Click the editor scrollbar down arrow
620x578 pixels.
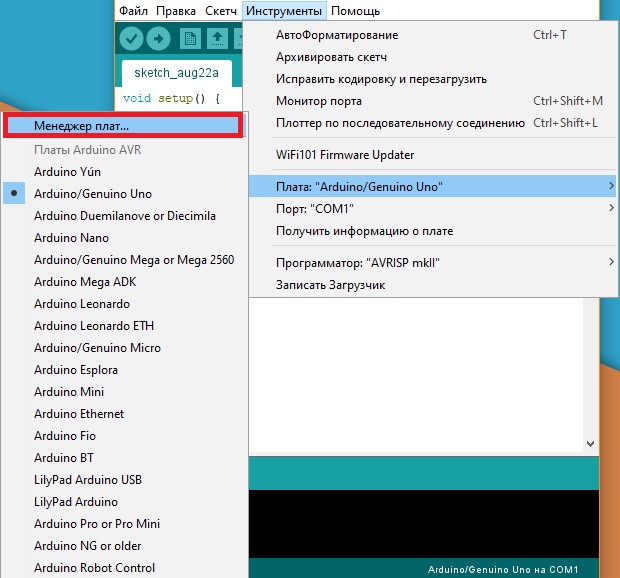pos(590,444)
